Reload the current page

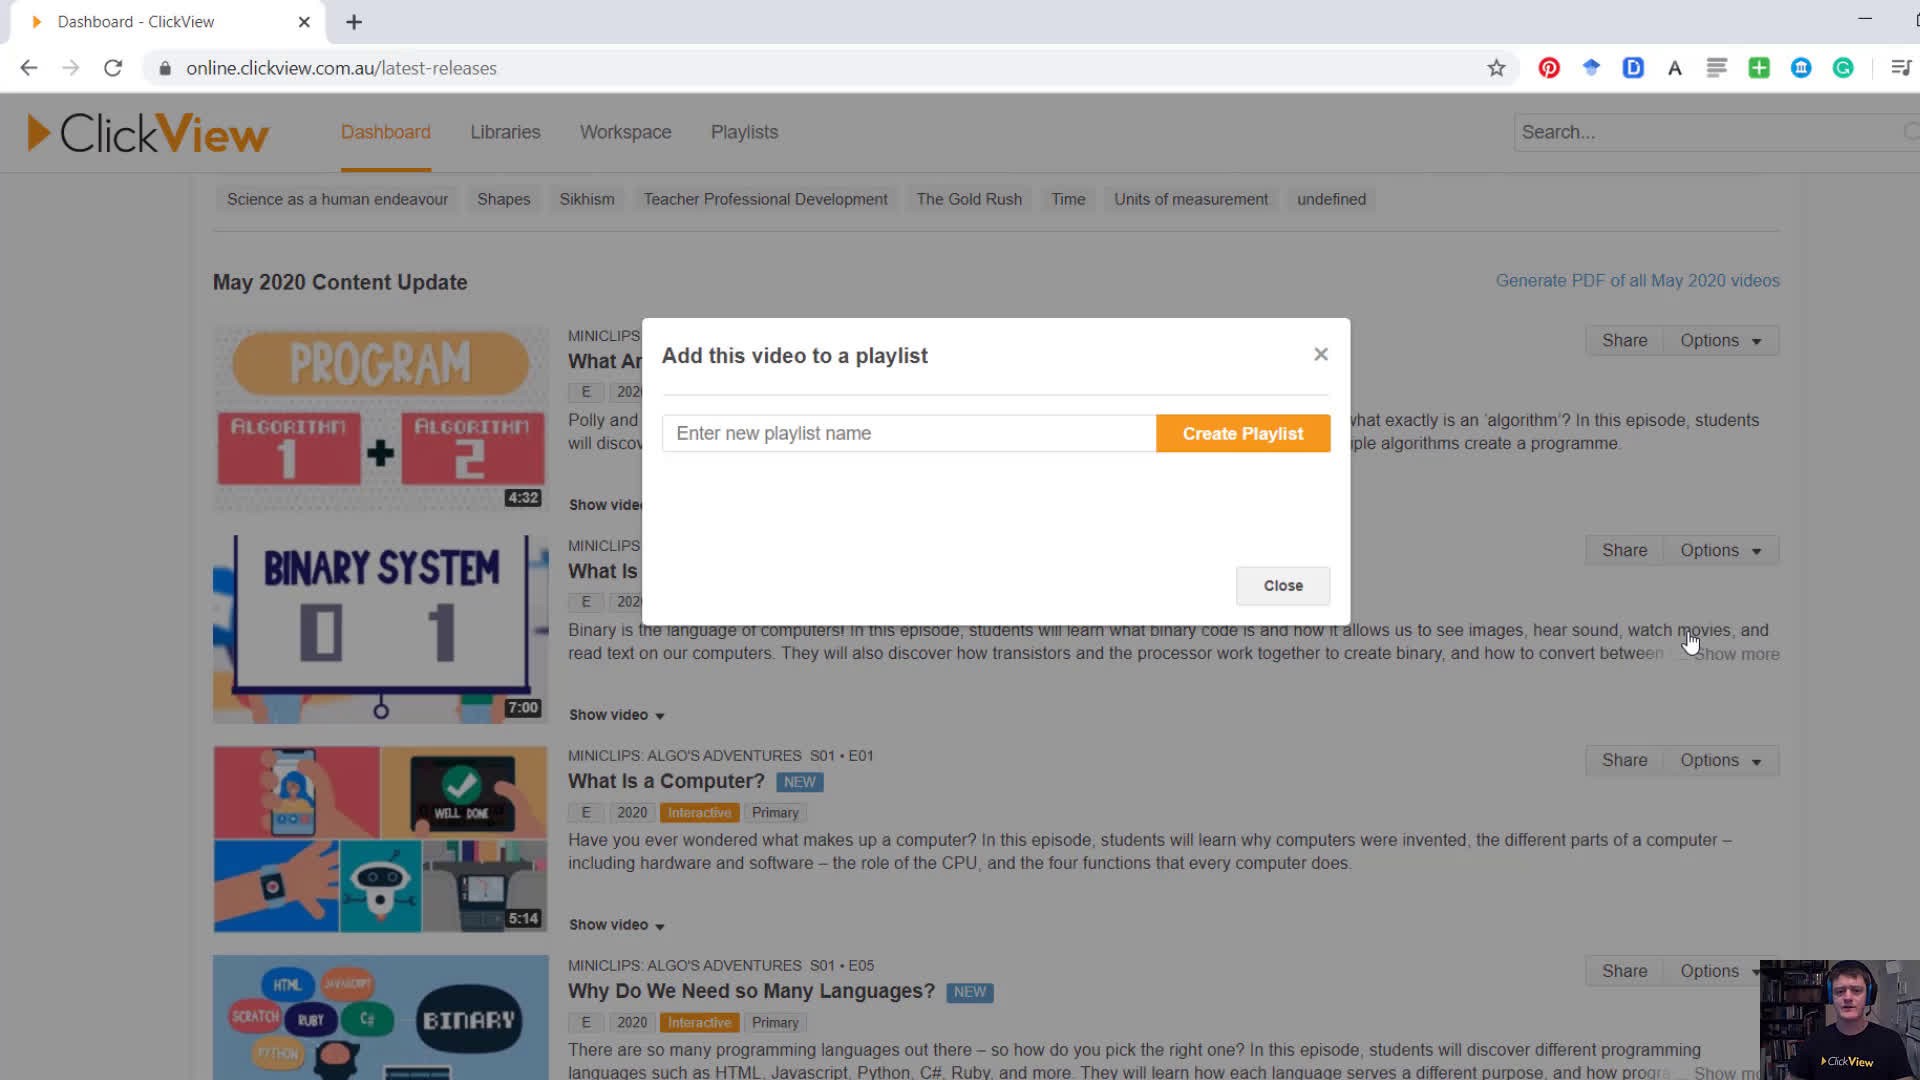point(113,68)
